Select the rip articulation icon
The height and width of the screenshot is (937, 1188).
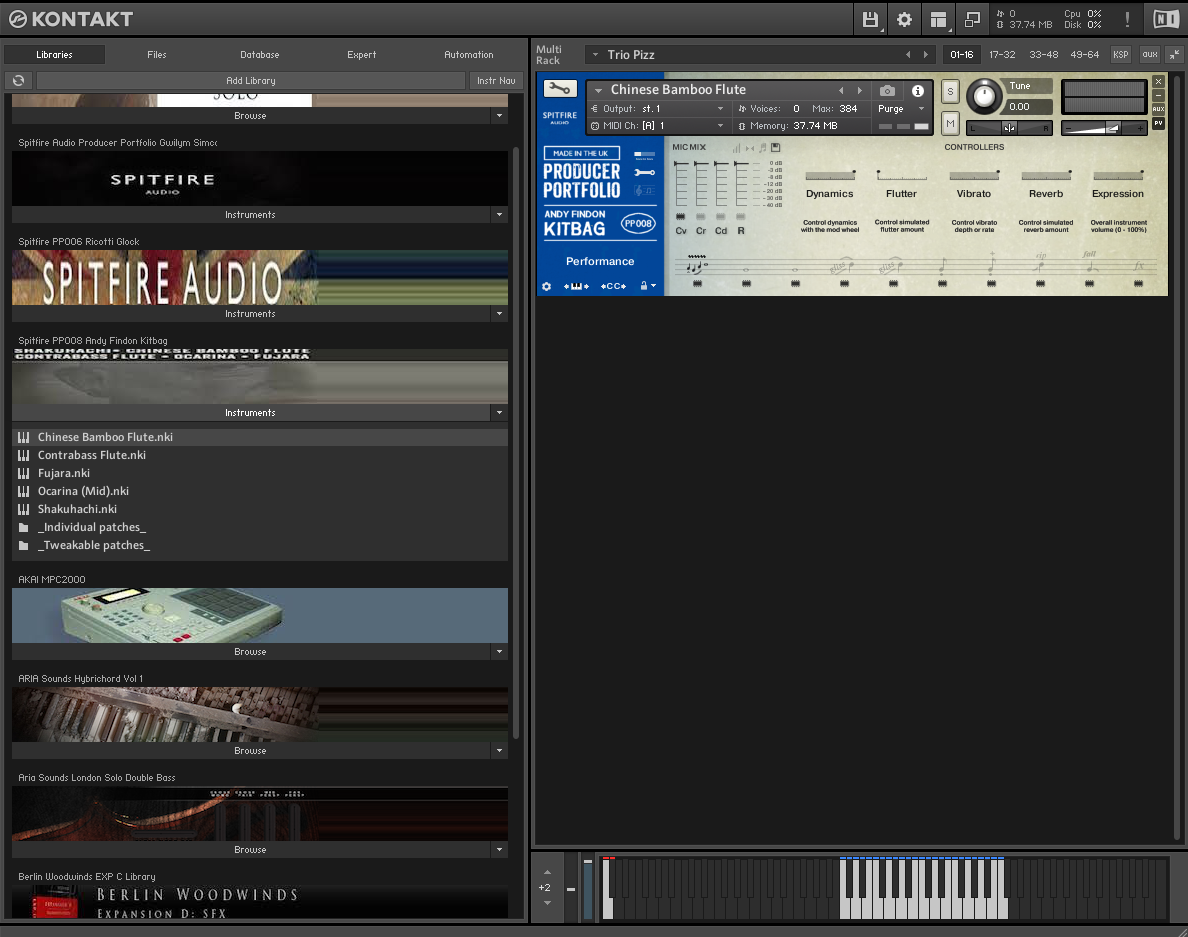point(1040,264)
